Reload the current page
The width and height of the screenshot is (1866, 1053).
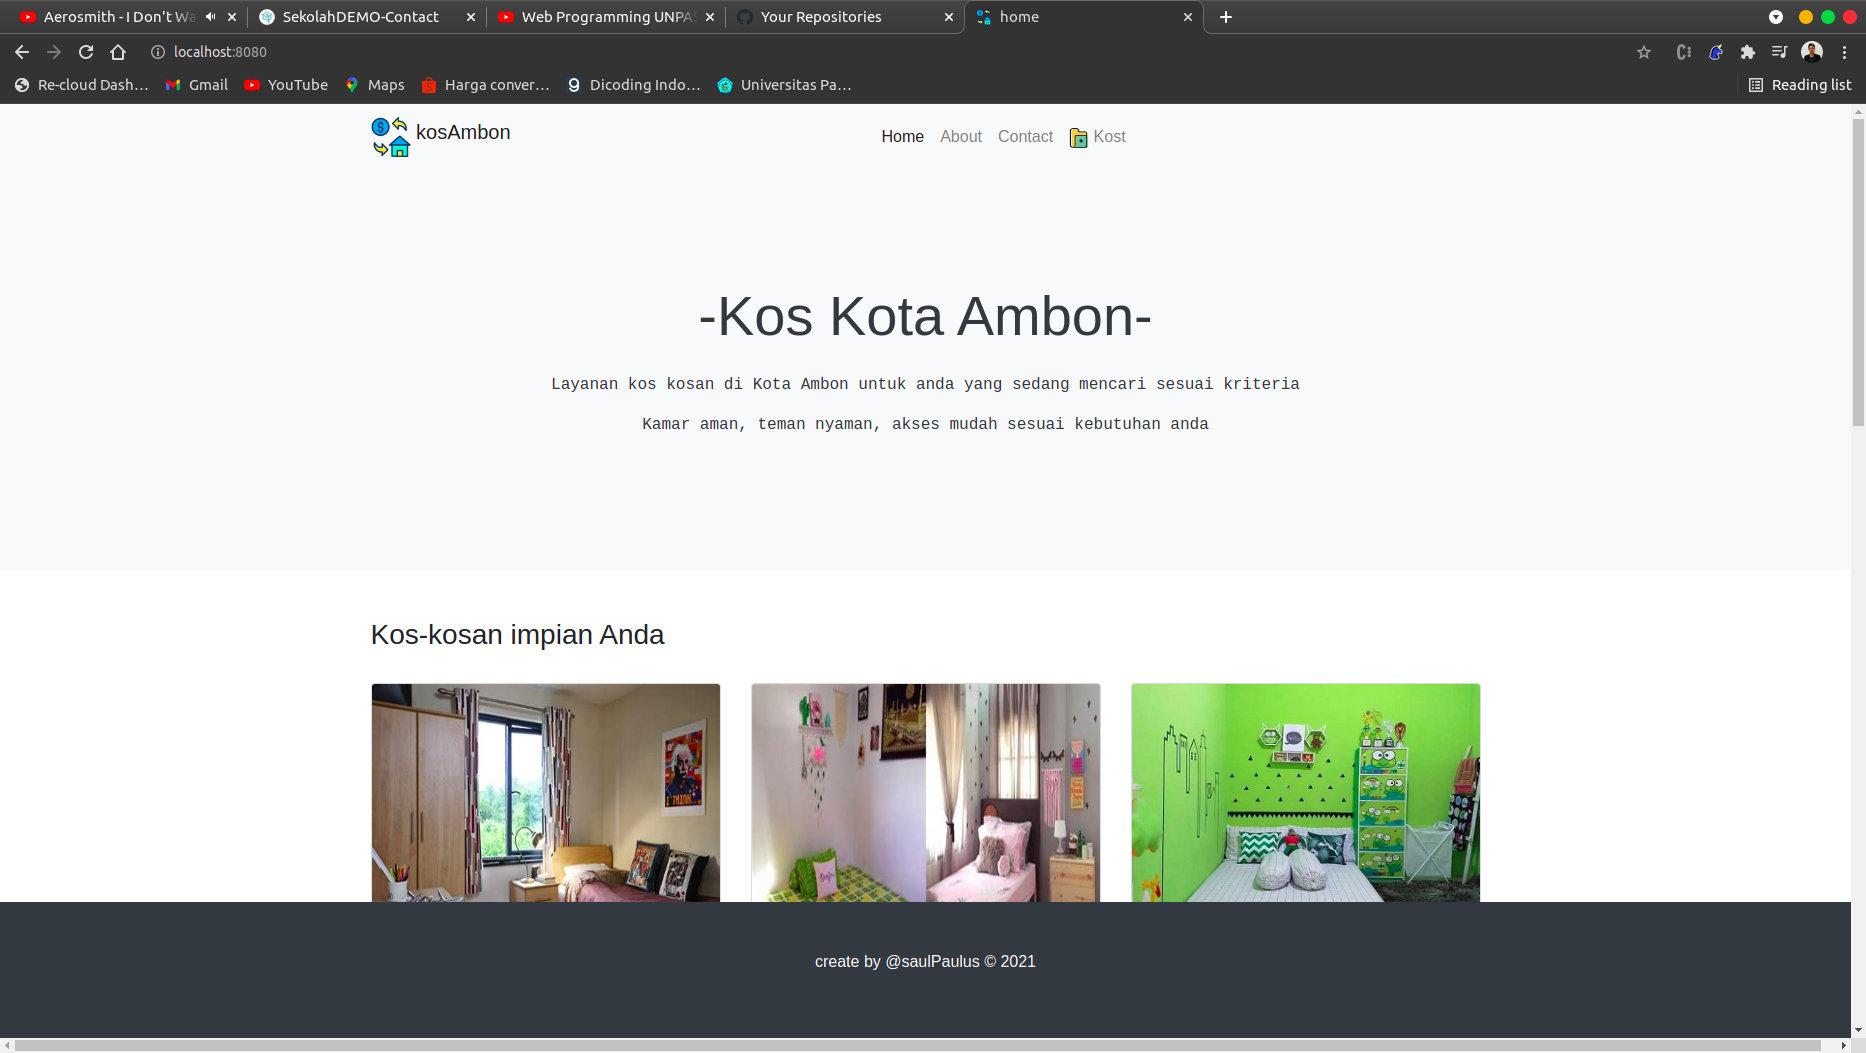85,51
